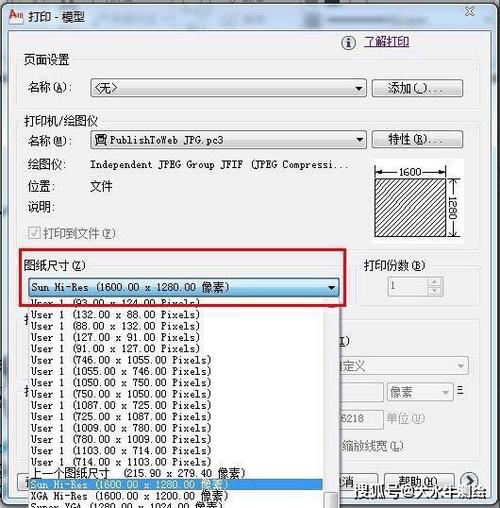Open the 自定义 scale dropdown

tap(404, 366)
